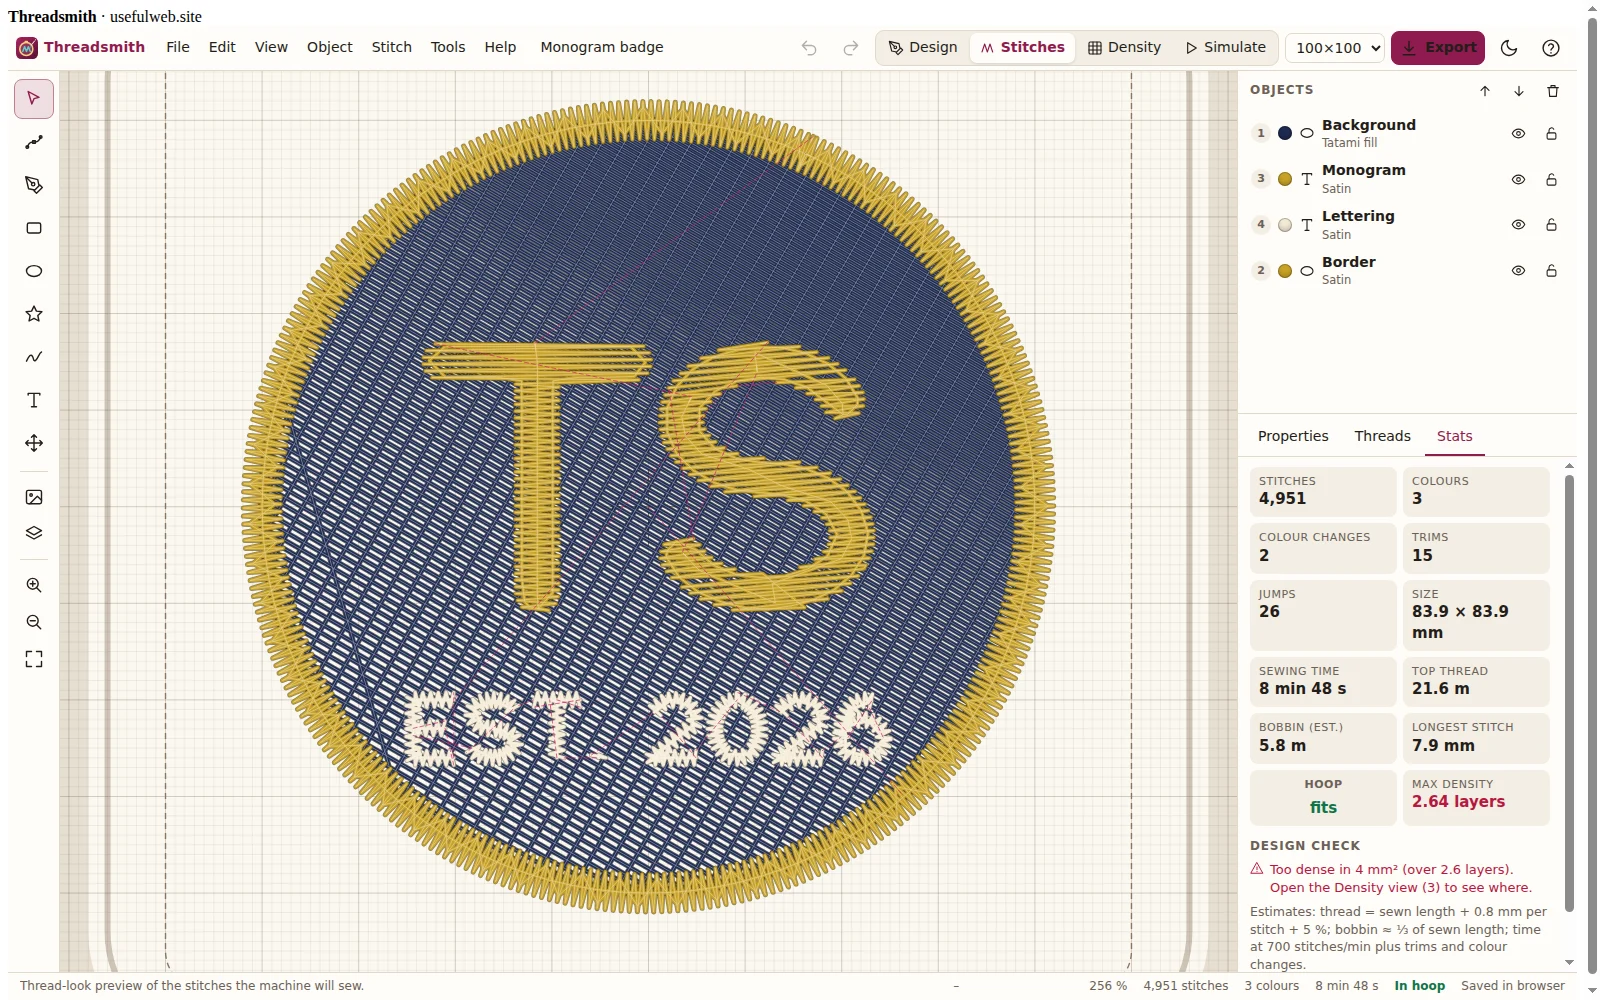The height and width of the screenshot is (1000, 1600).
Task: Open the Tools menu
Action: 448,47
